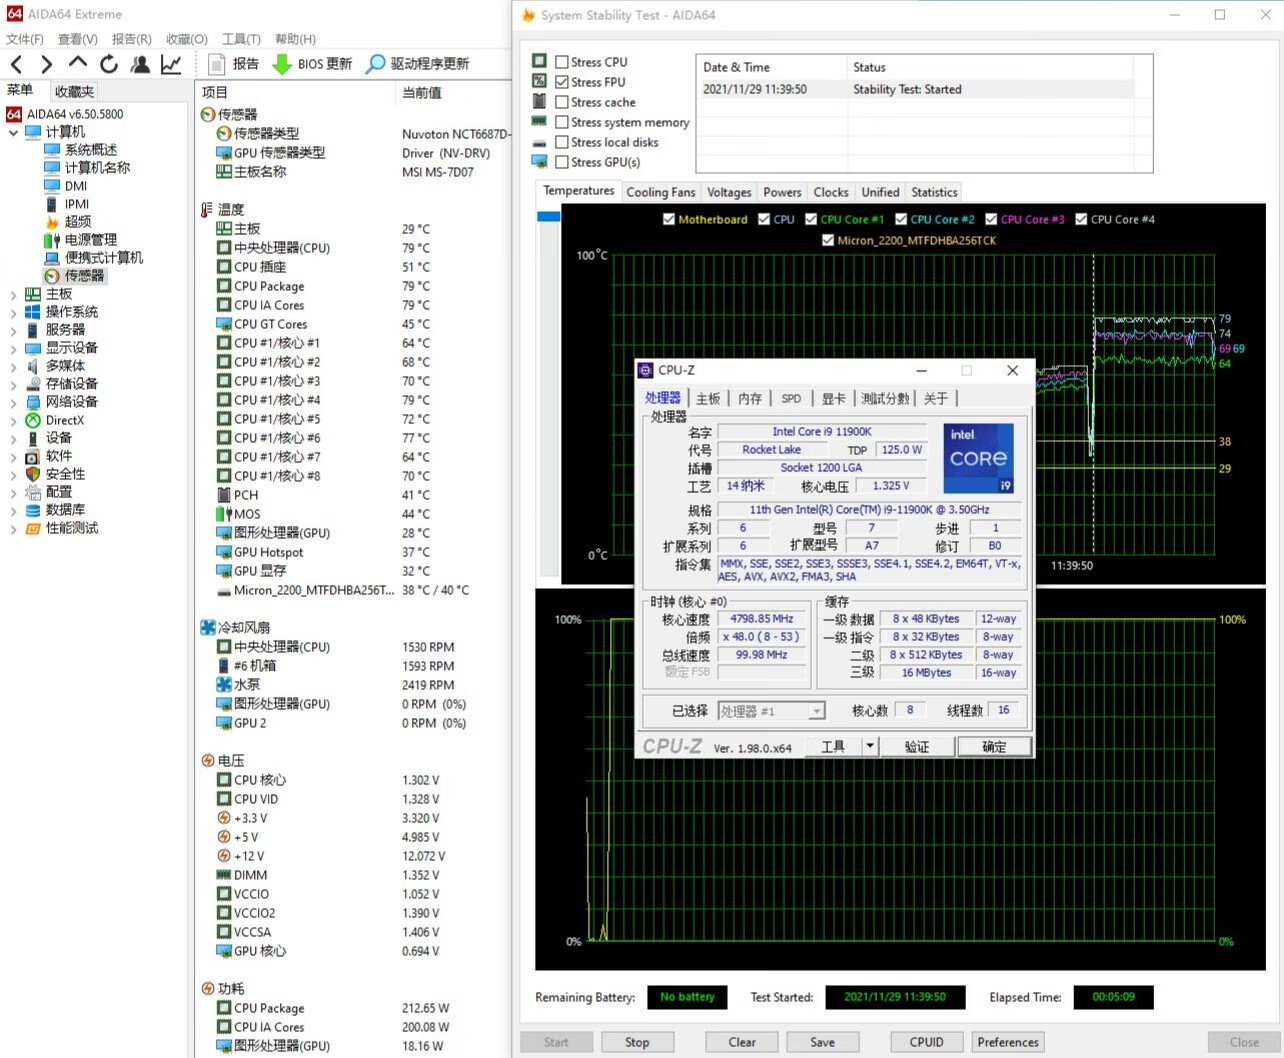Viewport: 1284px width, 1058px height.
Task: Expand the 服务器 tree node
Action: coord(13,330)
